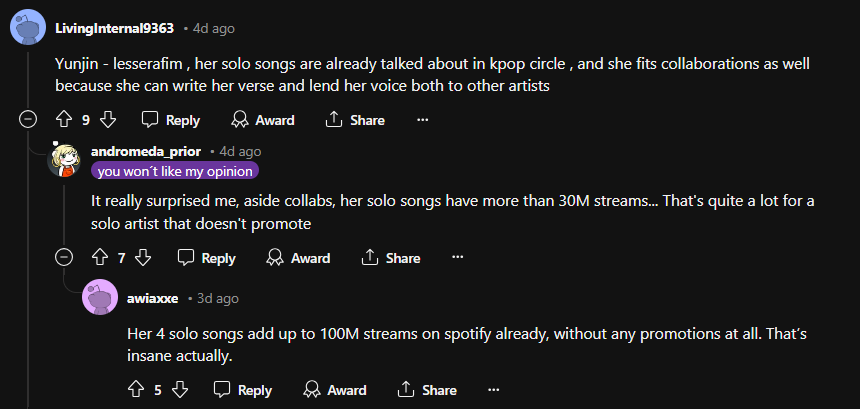Open more options on LivingInternal9363's comment
Viewport: 860px width, 409px height.
coord(422,120)
